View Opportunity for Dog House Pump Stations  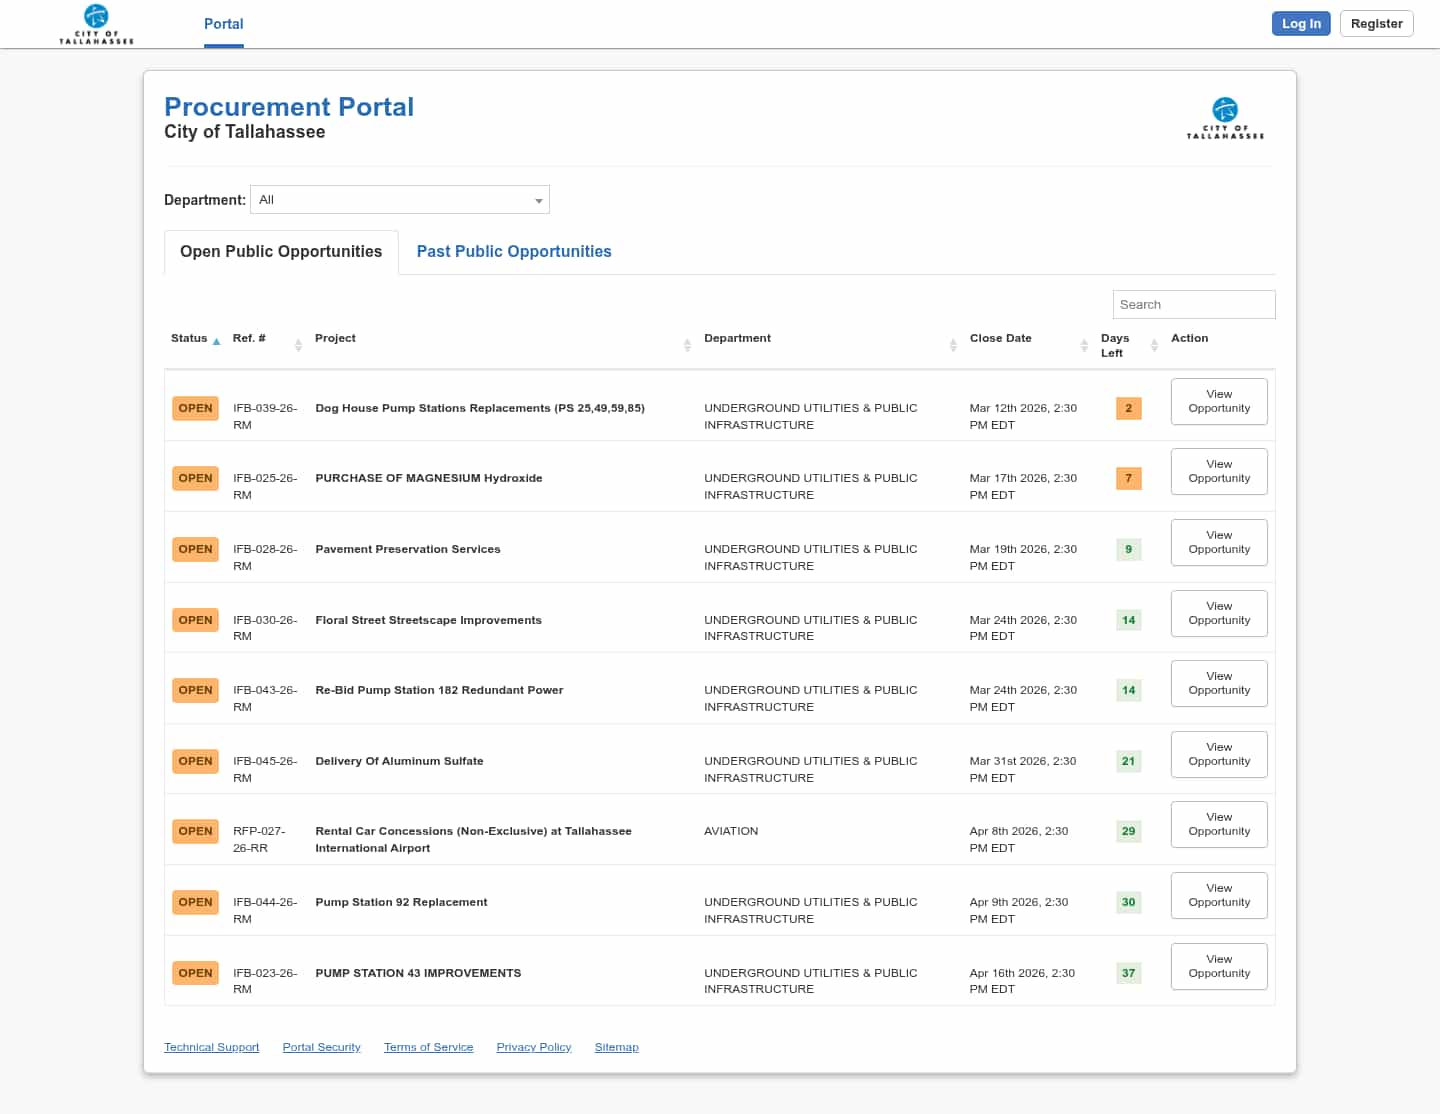(x=1219, y=401)
